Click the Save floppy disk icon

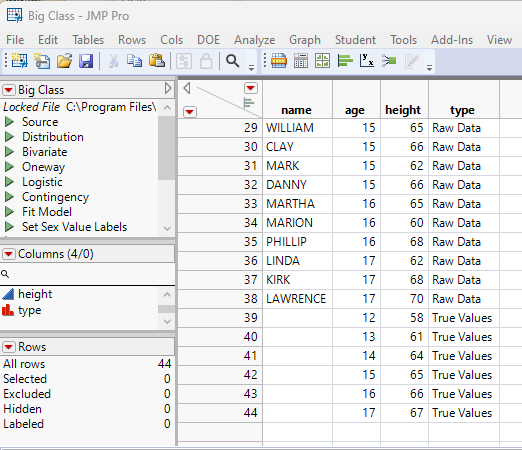(86, 61)
